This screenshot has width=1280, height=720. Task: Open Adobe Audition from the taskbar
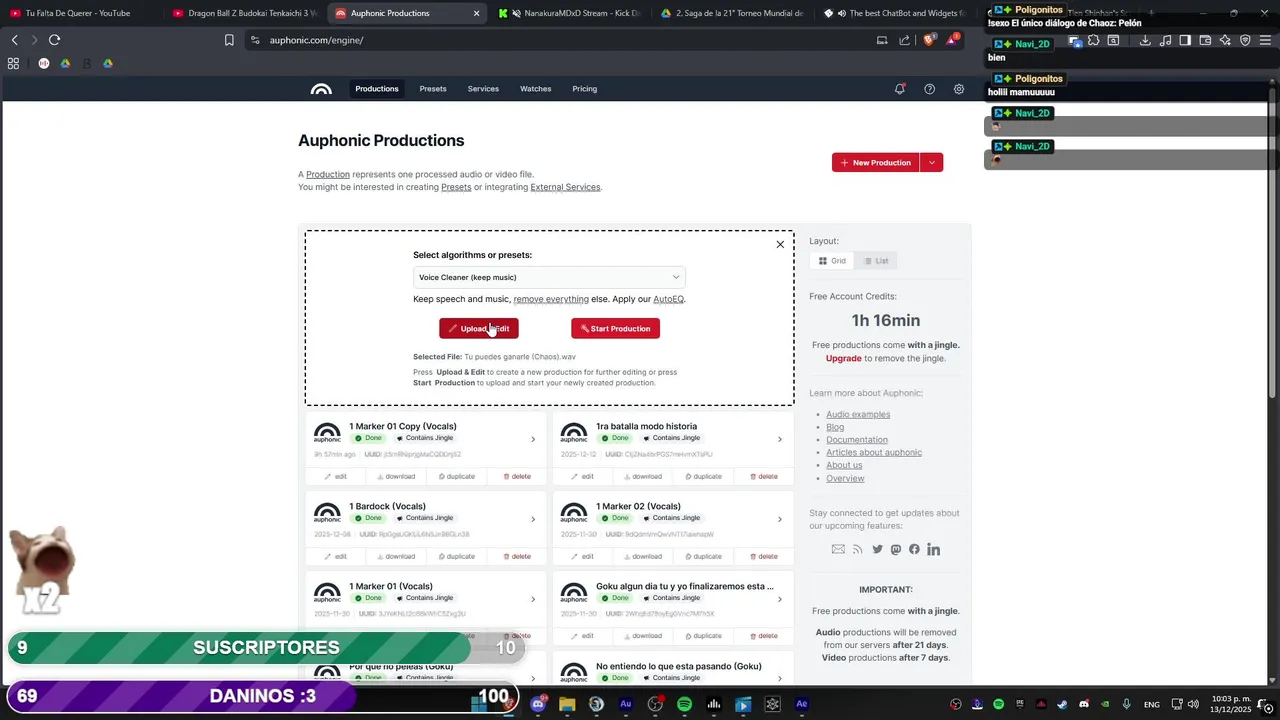point(626,704)
